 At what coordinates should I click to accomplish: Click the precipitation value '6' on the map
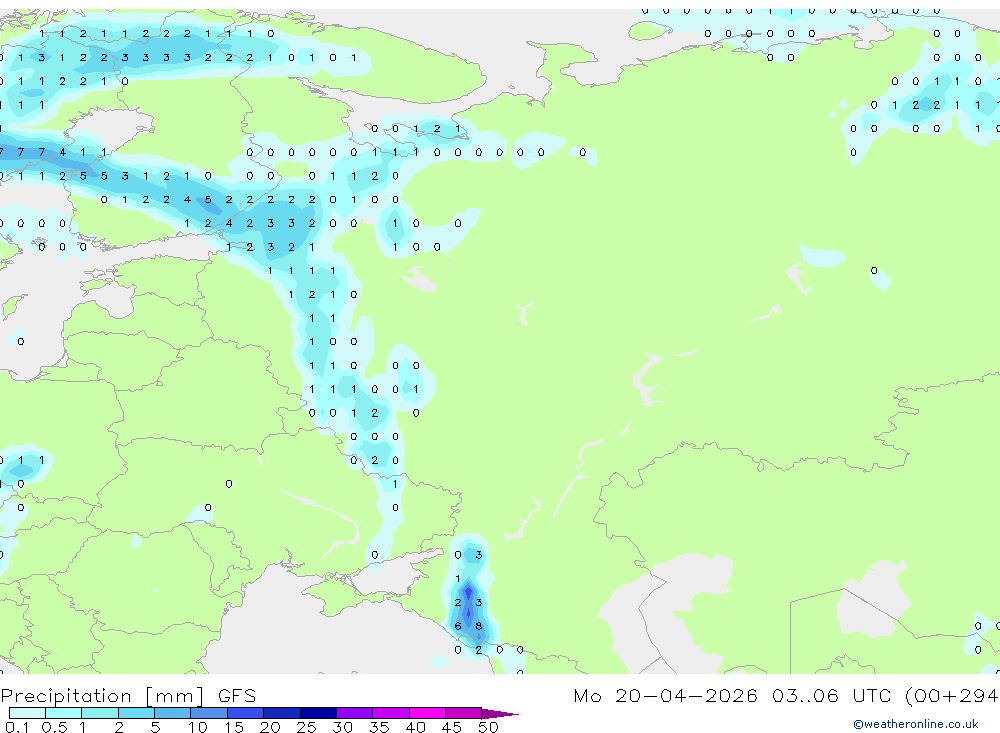tap(458, 626)
